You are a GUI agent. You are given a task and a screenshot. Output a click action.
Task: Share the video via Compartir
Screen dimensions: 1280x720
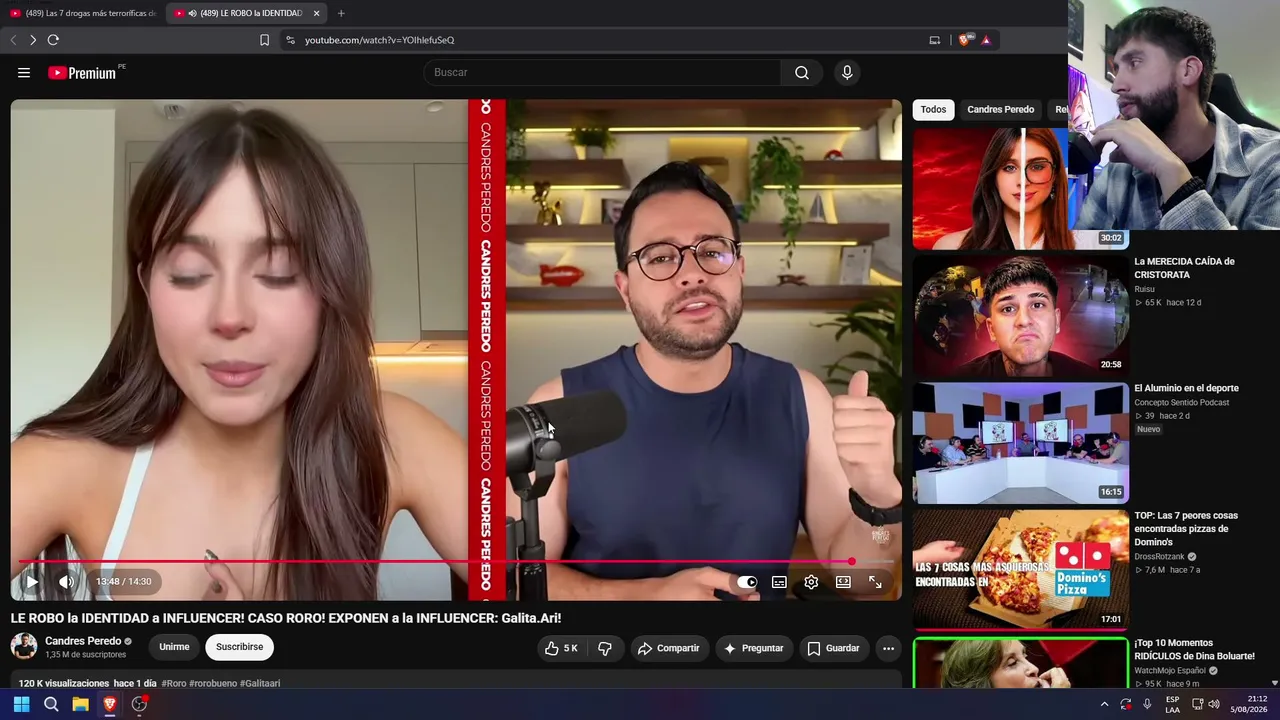[x=669, y=648]
